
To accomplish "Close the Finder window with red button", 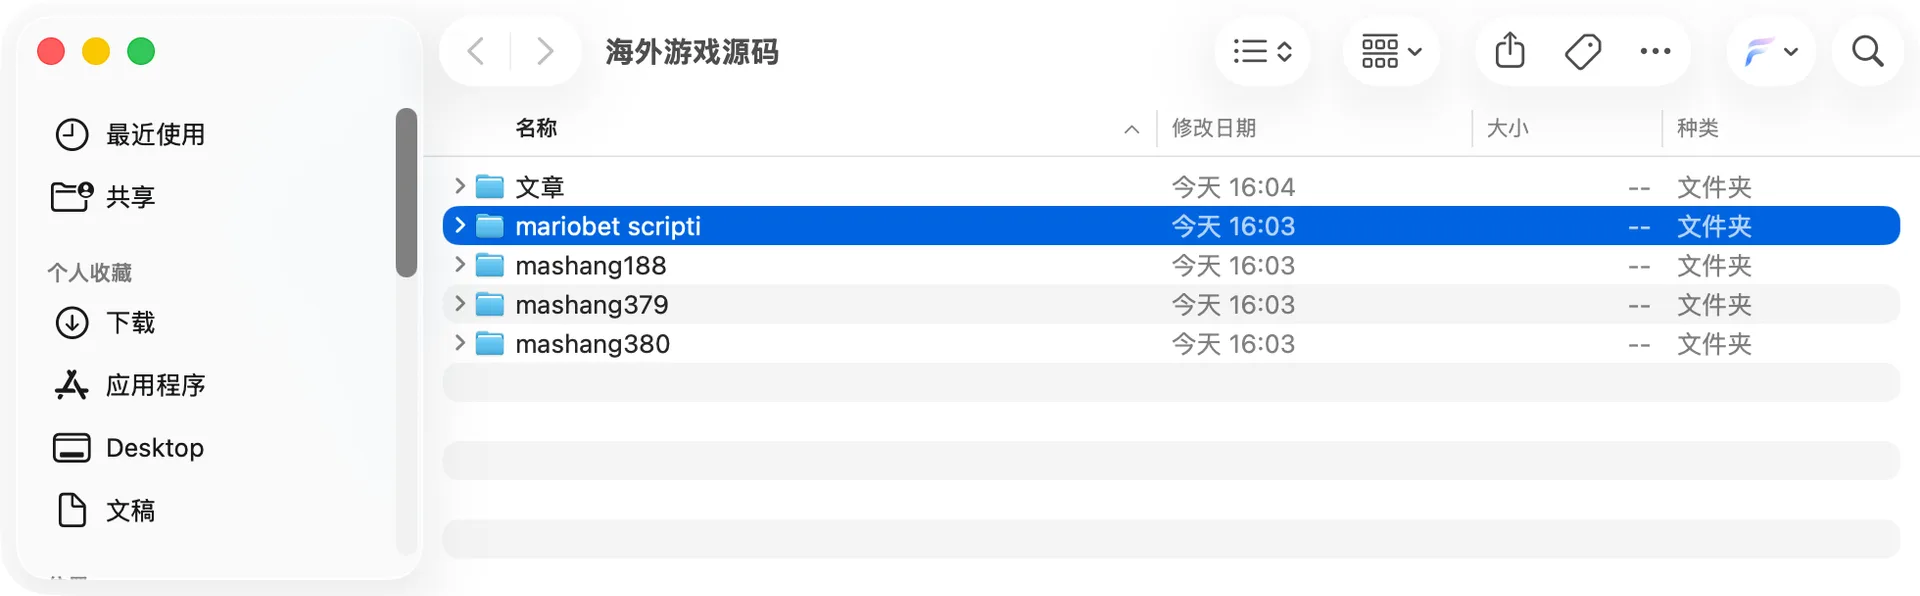I will [51, 51].
